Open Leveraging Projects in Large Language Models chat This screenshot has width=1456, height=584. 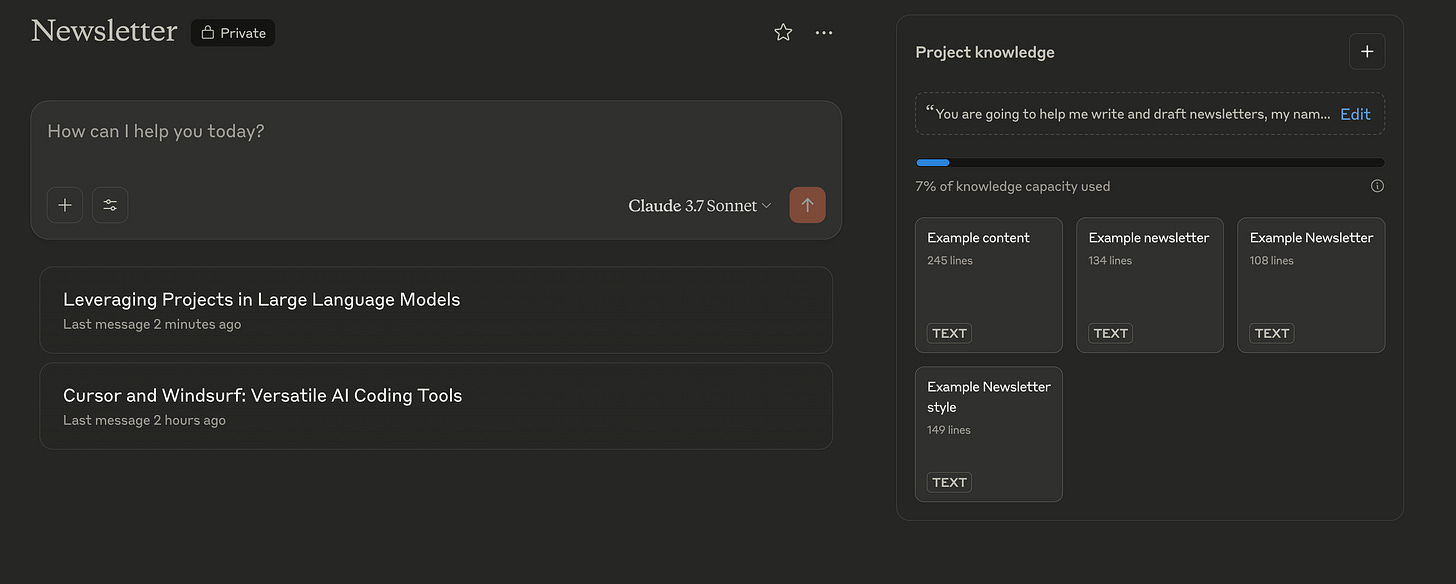(x=436, y=310)
